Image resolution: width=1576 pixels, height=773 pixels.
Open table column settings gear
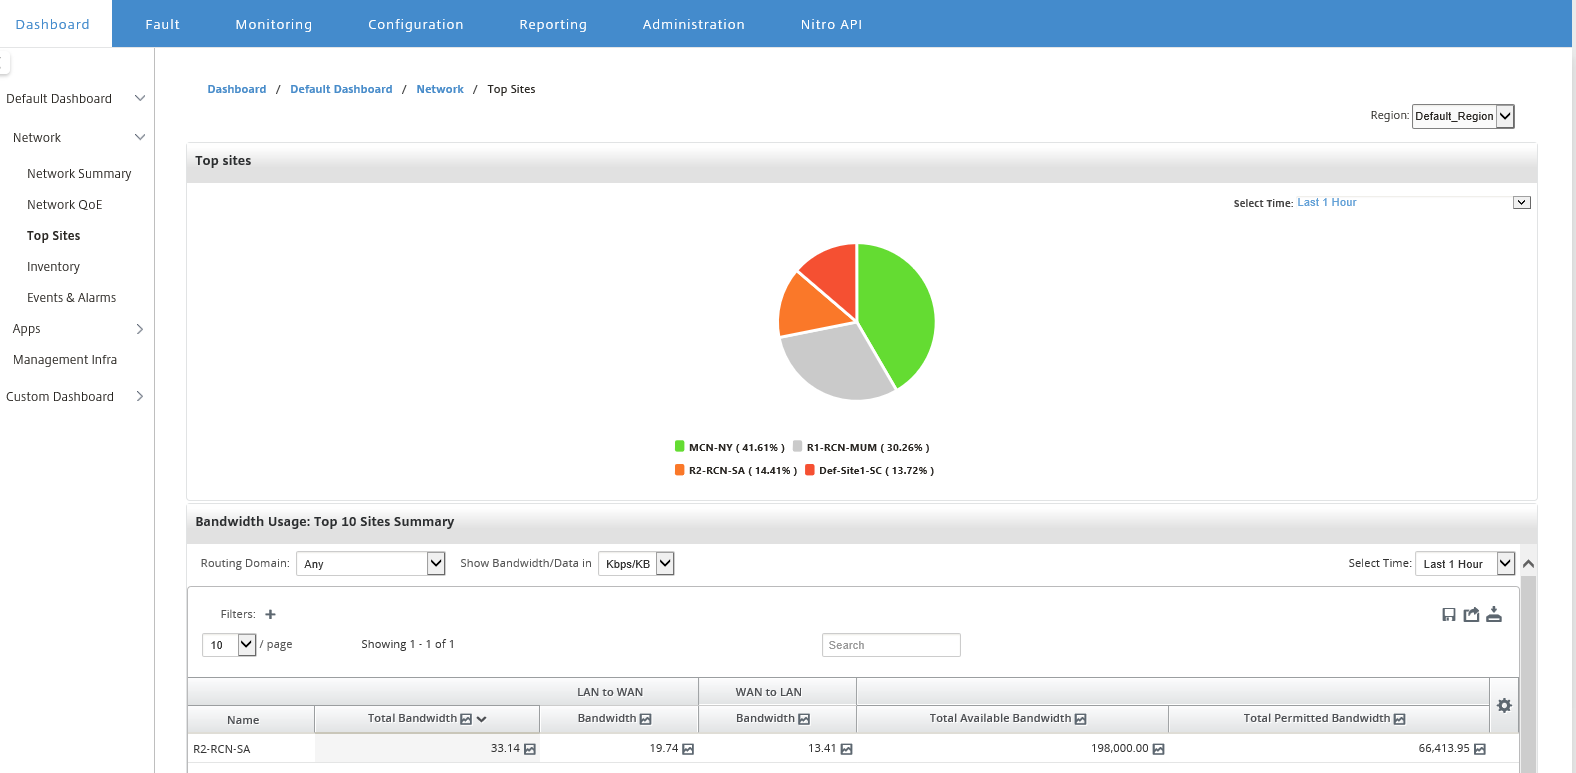1504,705
